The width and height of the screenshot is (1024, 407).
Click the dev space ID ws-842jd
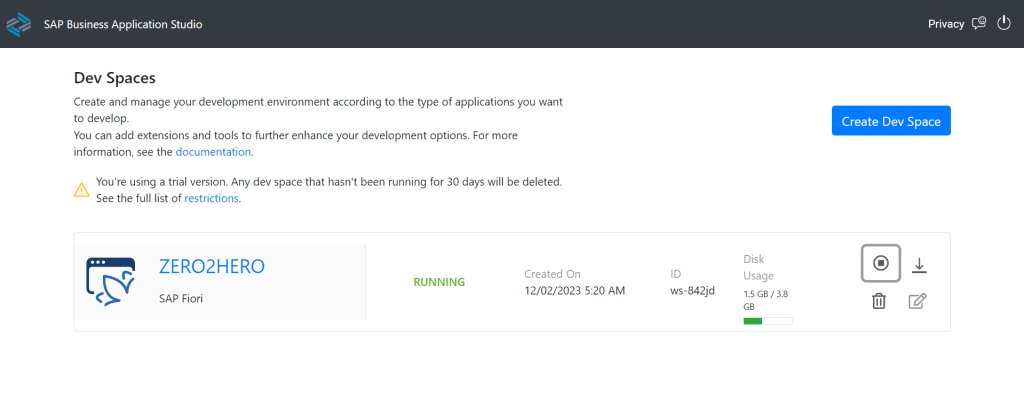click(x=692, y=291)
